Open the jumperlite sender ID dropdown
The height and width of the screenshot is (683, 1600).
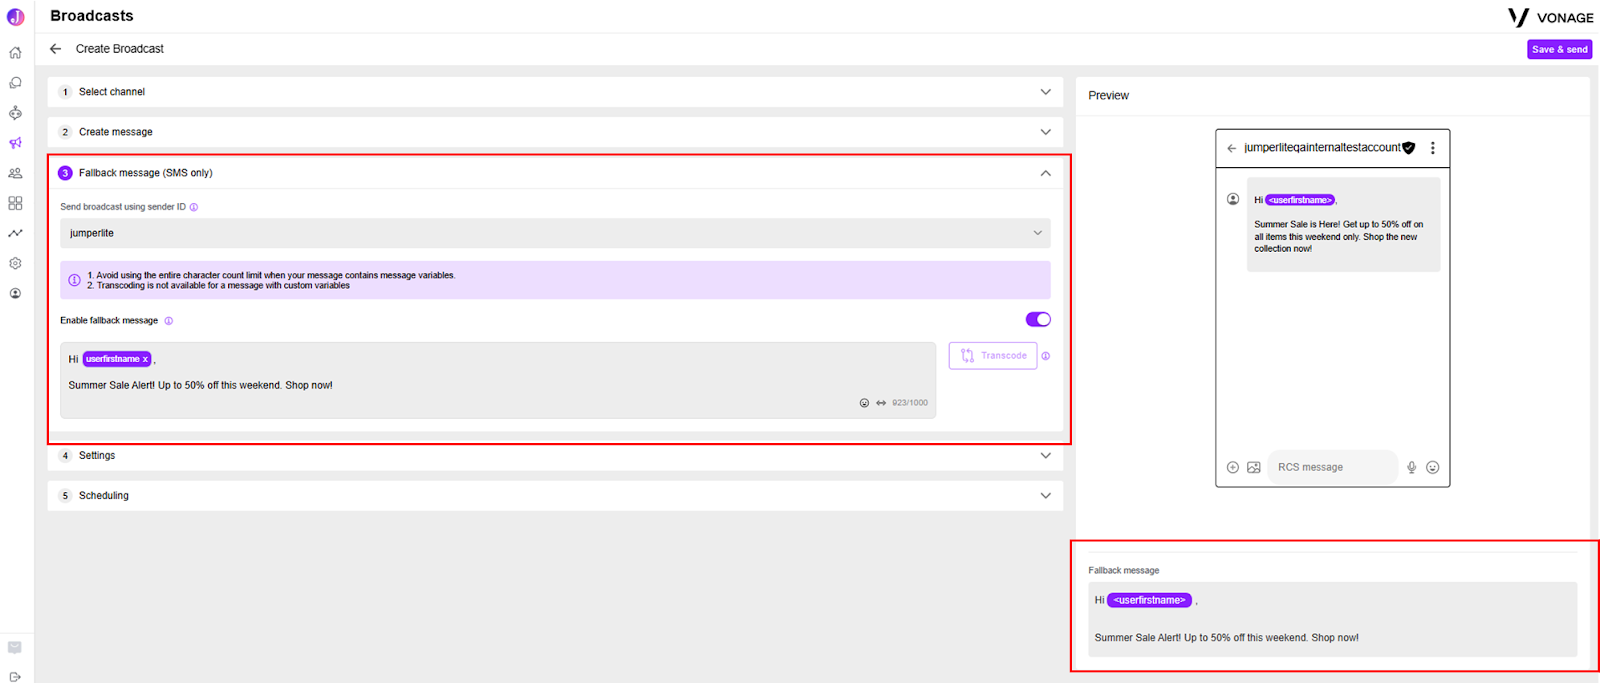click(555, 233)
